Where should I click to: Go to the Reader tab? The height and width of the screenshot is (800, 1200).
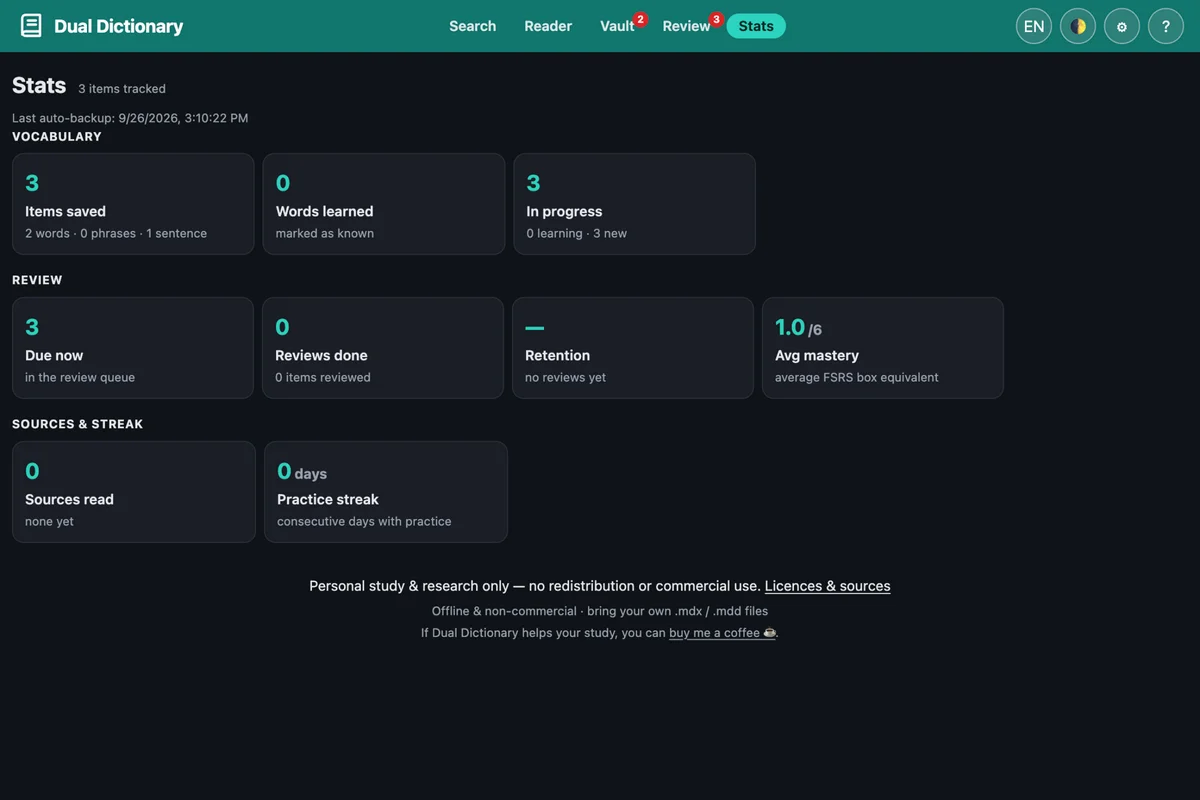[x=548, y=26]
